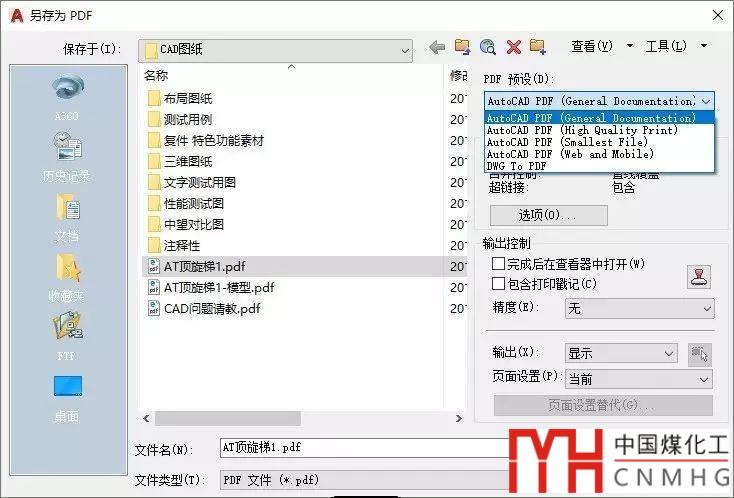Select DWG To PDF preset
This screenshot has height=498, width=734.
coord(600,166)
